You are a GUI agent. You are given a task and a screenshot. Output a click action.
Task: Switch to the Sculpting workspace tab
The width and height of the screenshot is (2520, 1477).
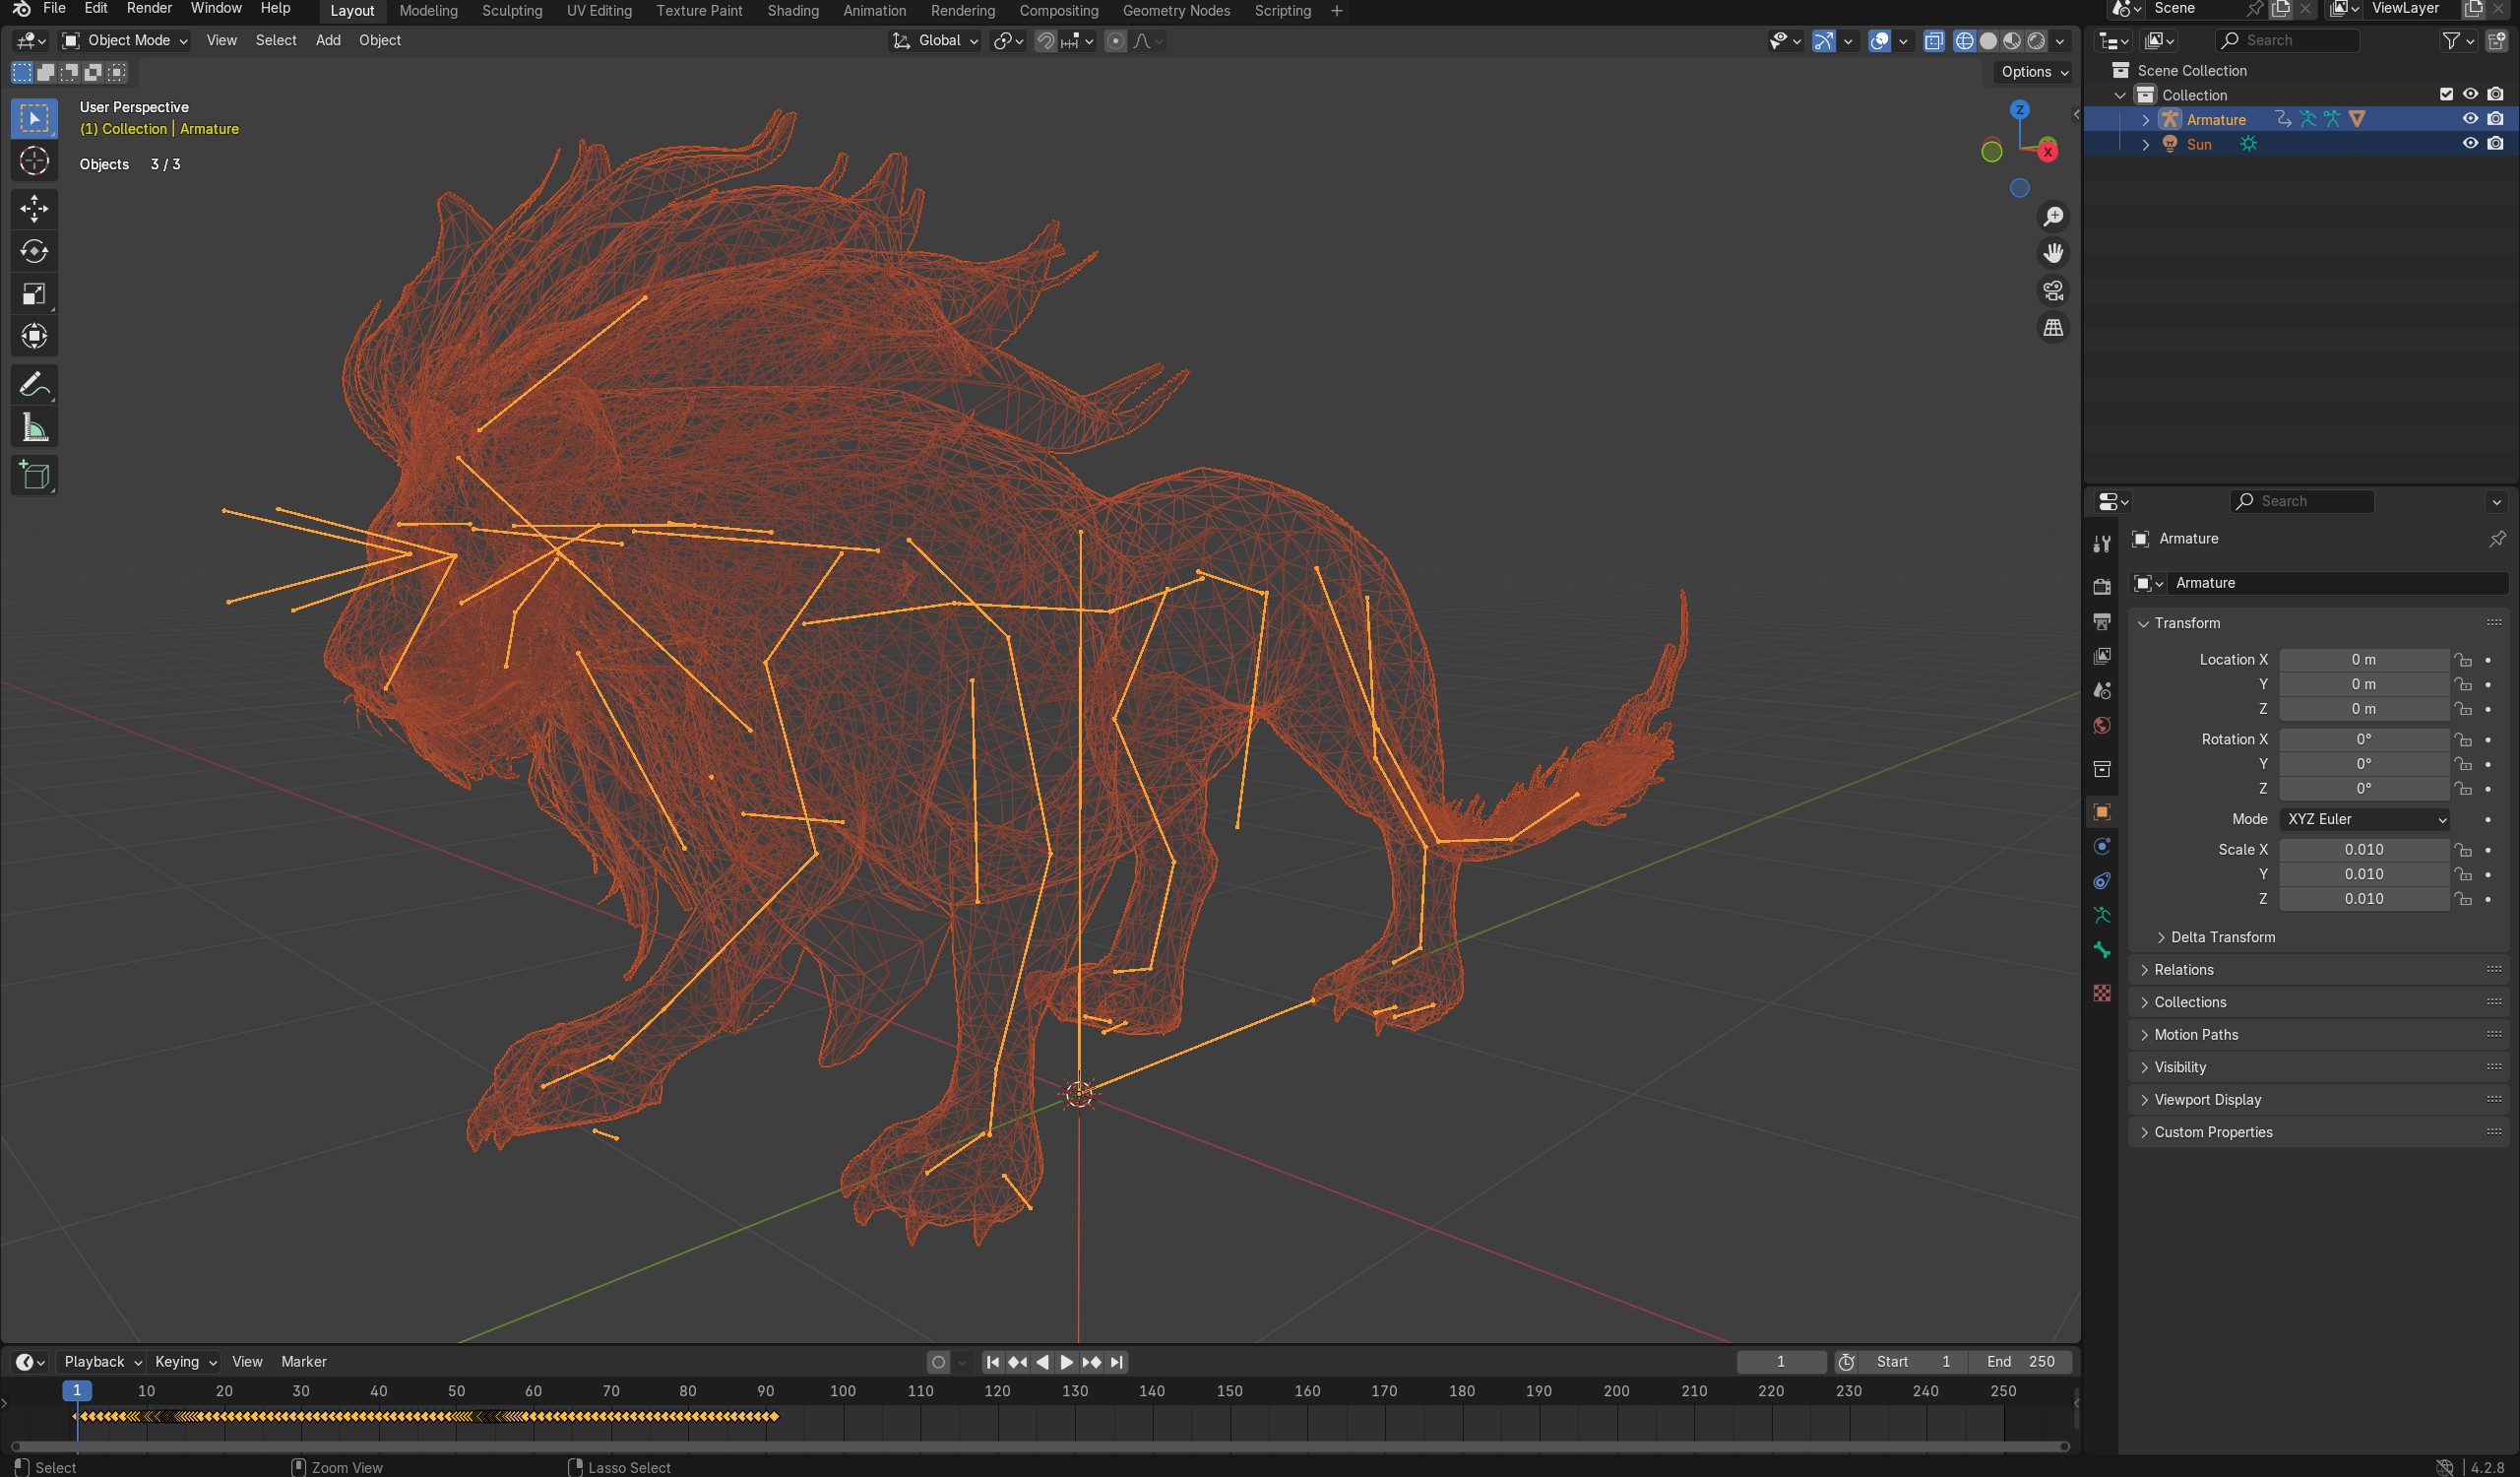coord(511,11)
